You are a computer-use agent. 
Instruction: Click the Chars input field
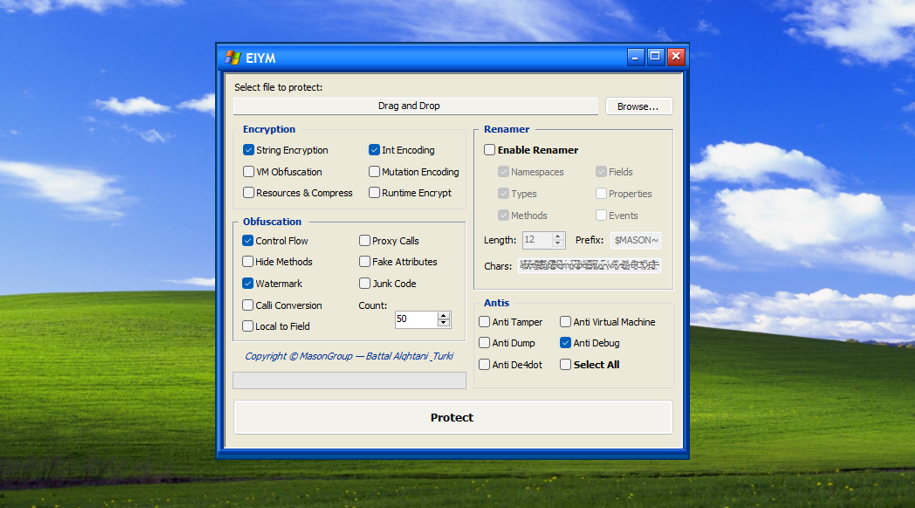coord(589,265)
